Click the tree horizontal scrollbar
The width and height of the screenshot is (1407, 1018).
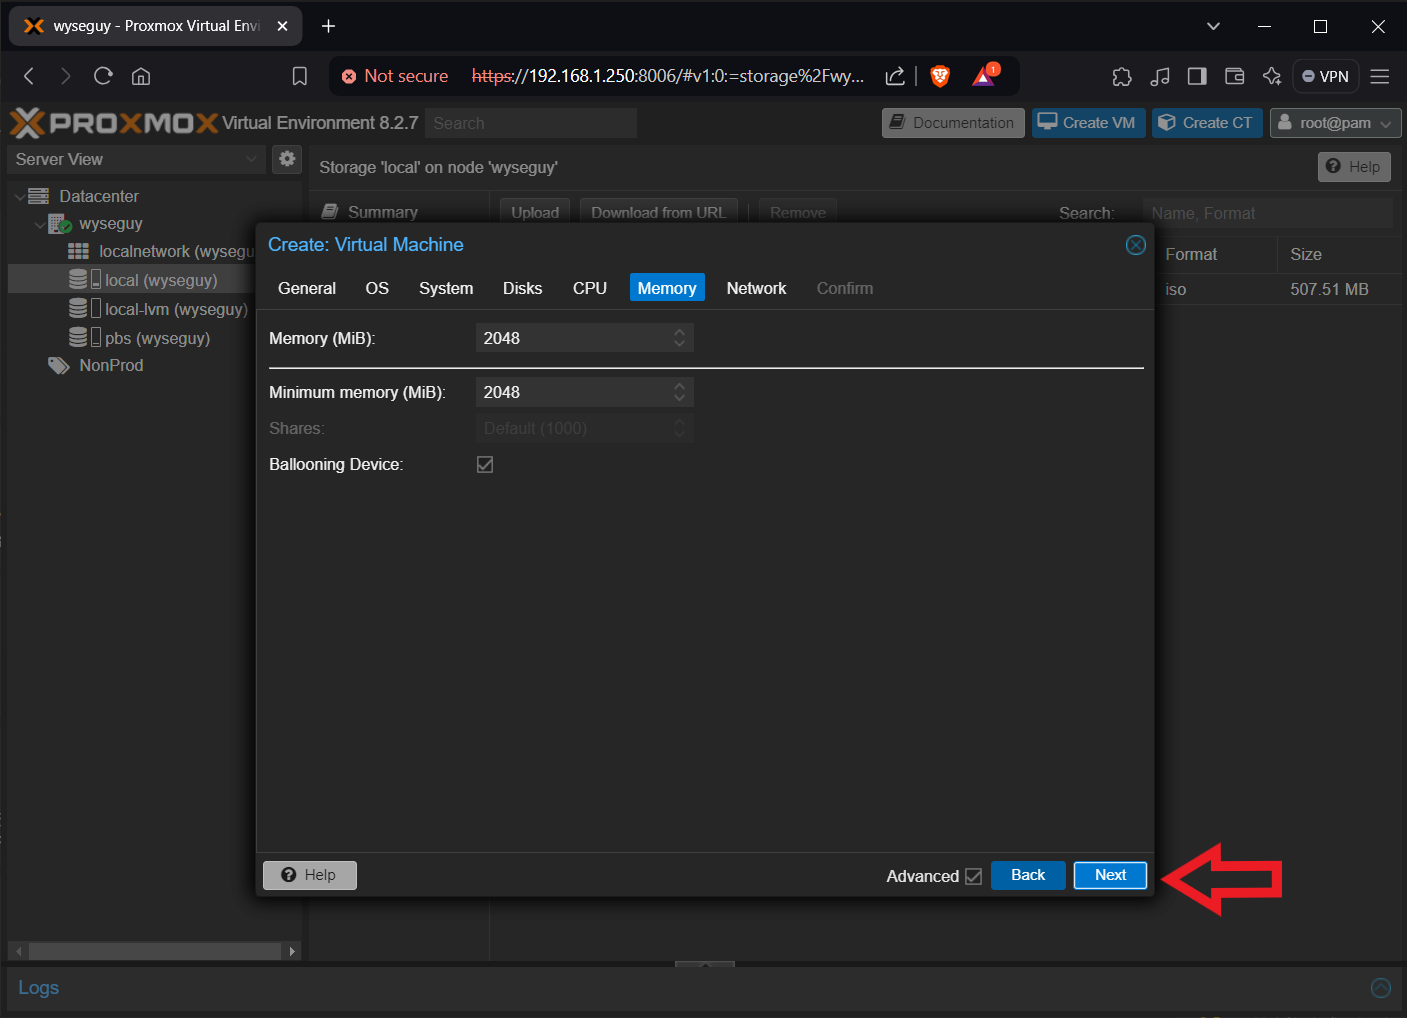(154, 951)
